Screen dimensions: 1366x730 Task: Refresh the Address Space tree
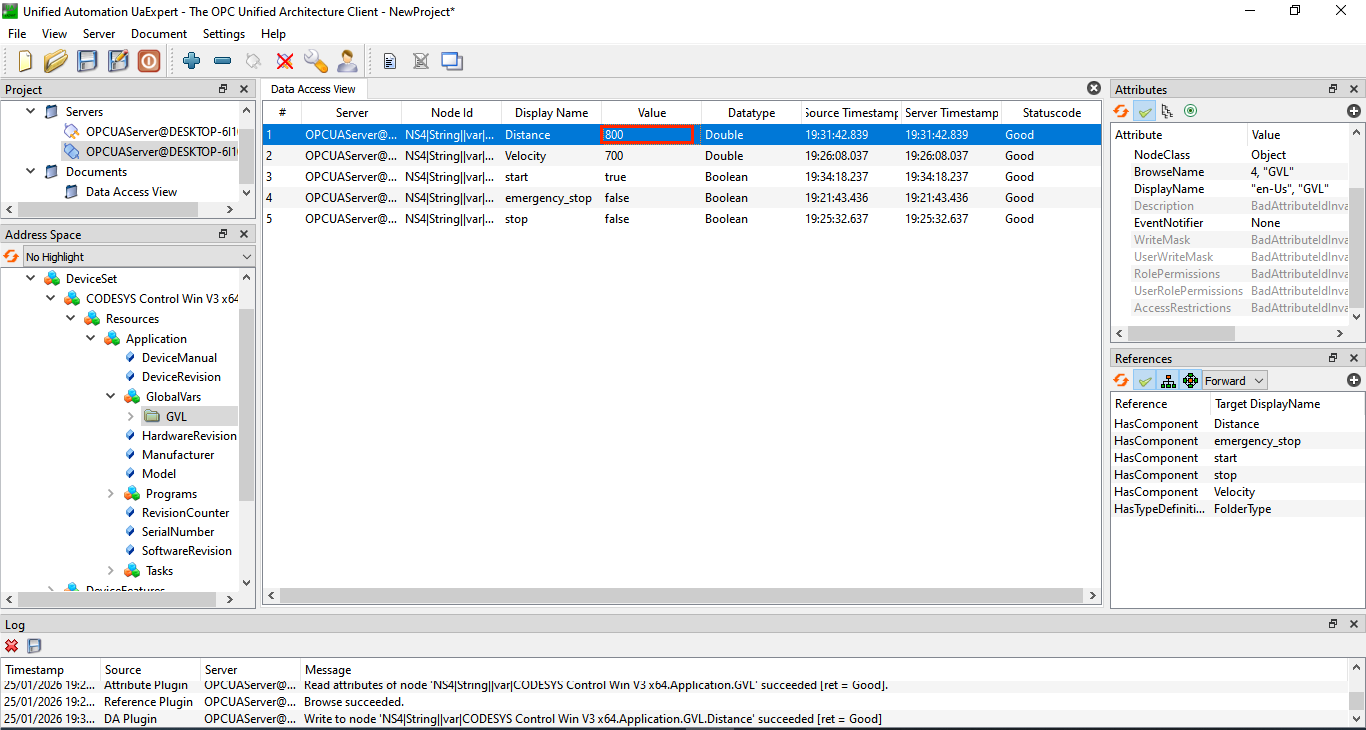point(12,257)
